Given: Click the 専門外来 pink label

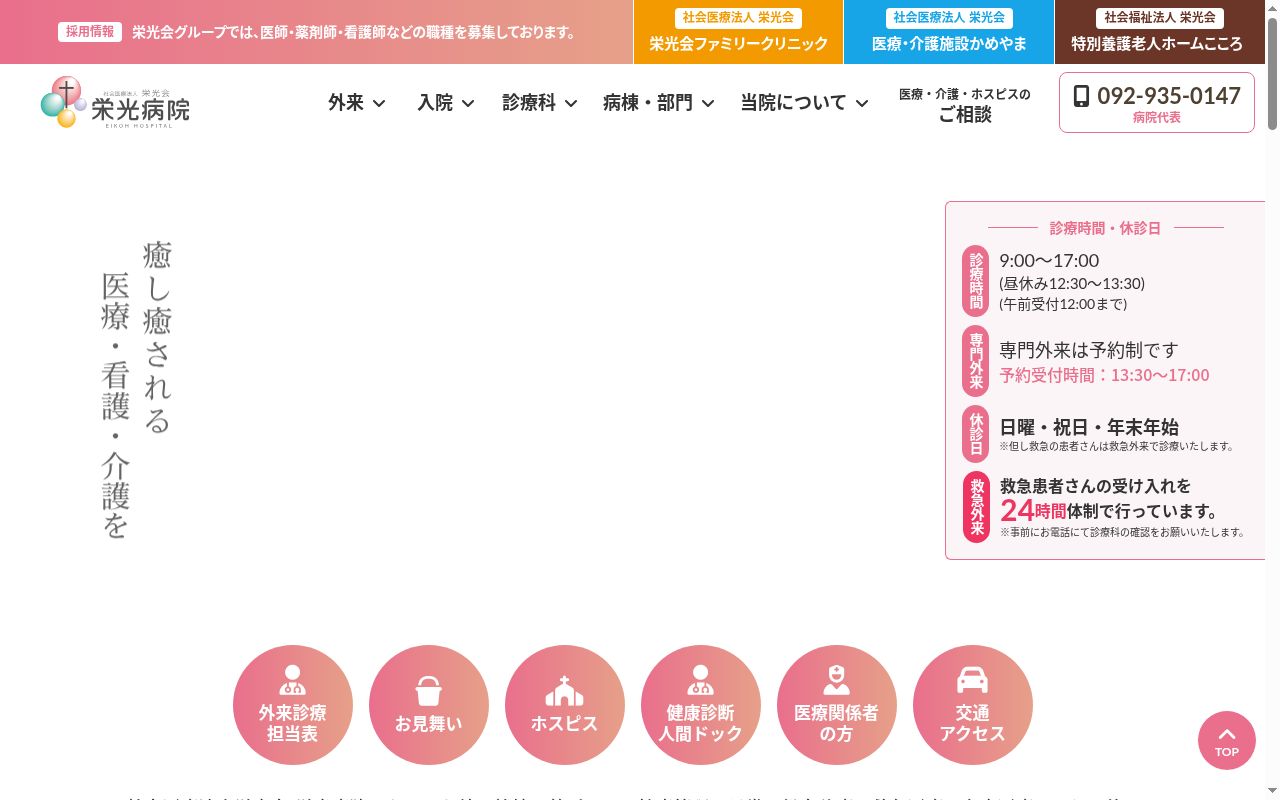Looking at the screenshot, I should [976, 361].
